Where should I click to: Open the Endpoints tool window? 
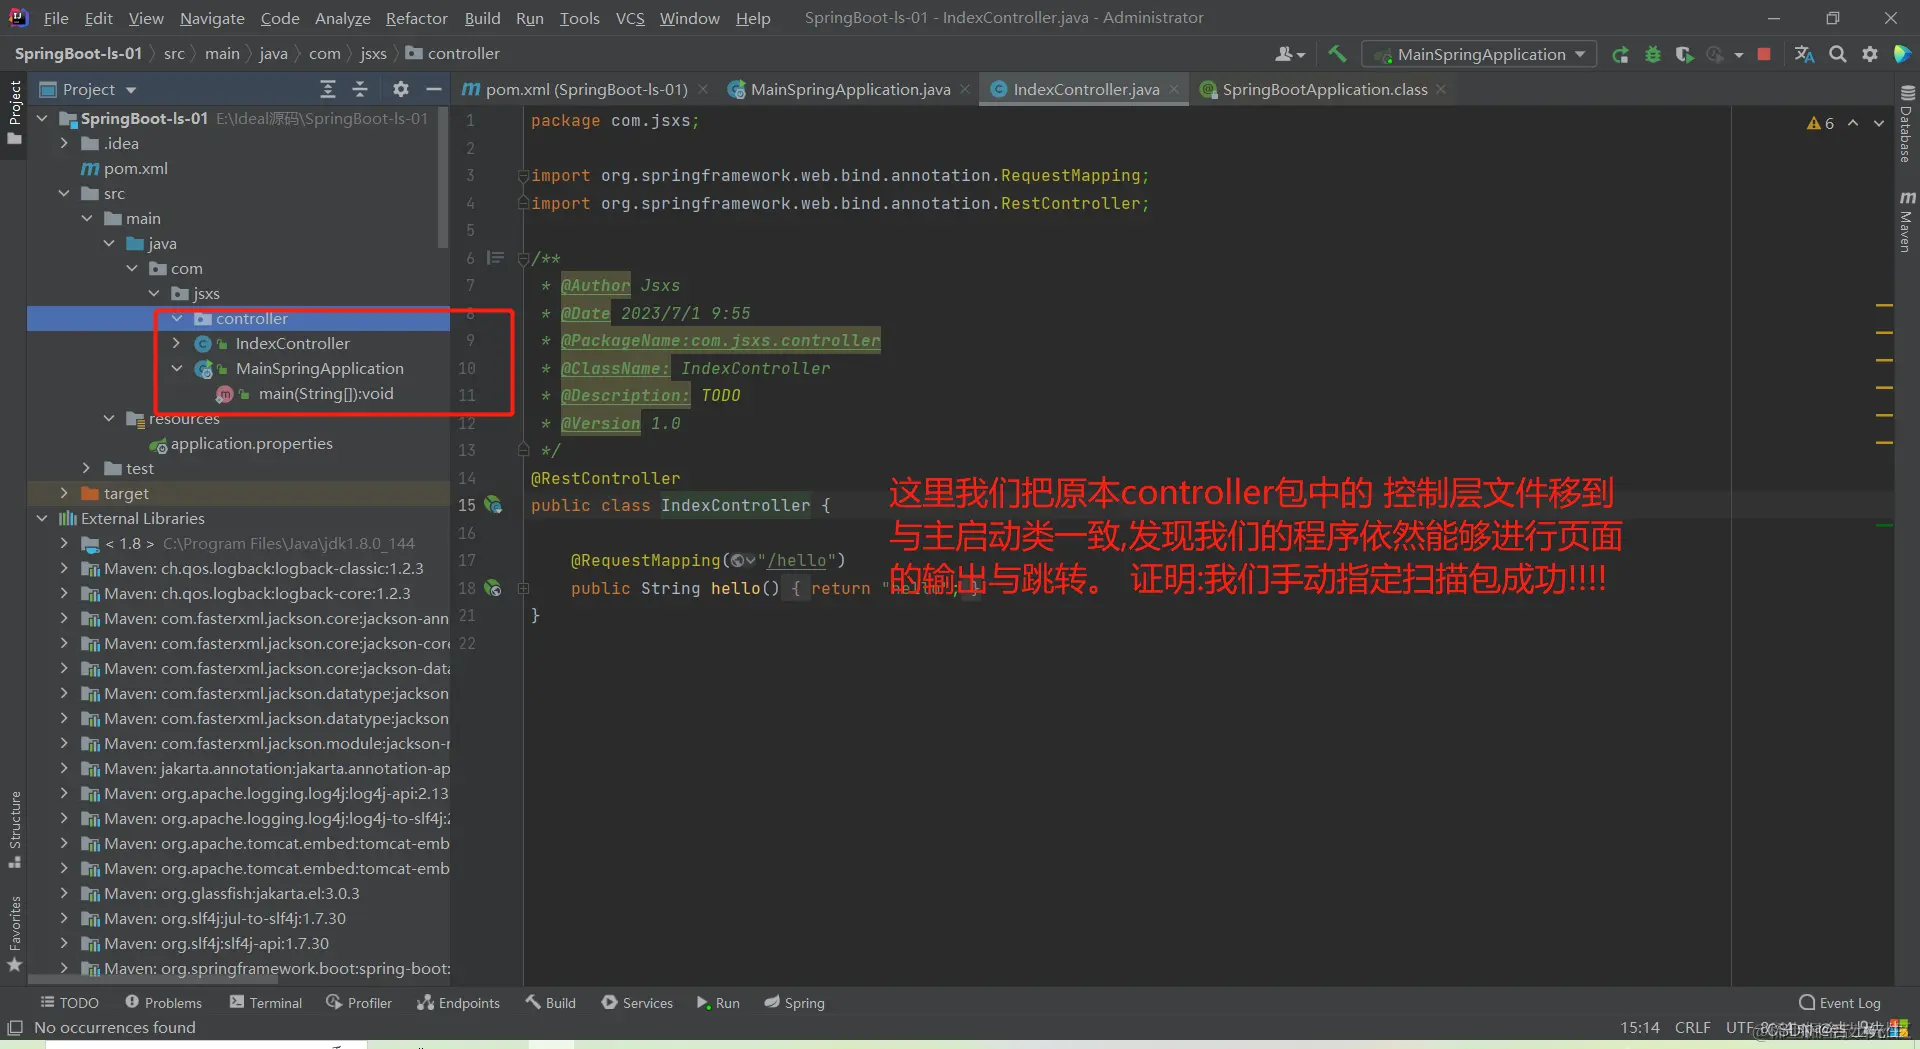458,1002
